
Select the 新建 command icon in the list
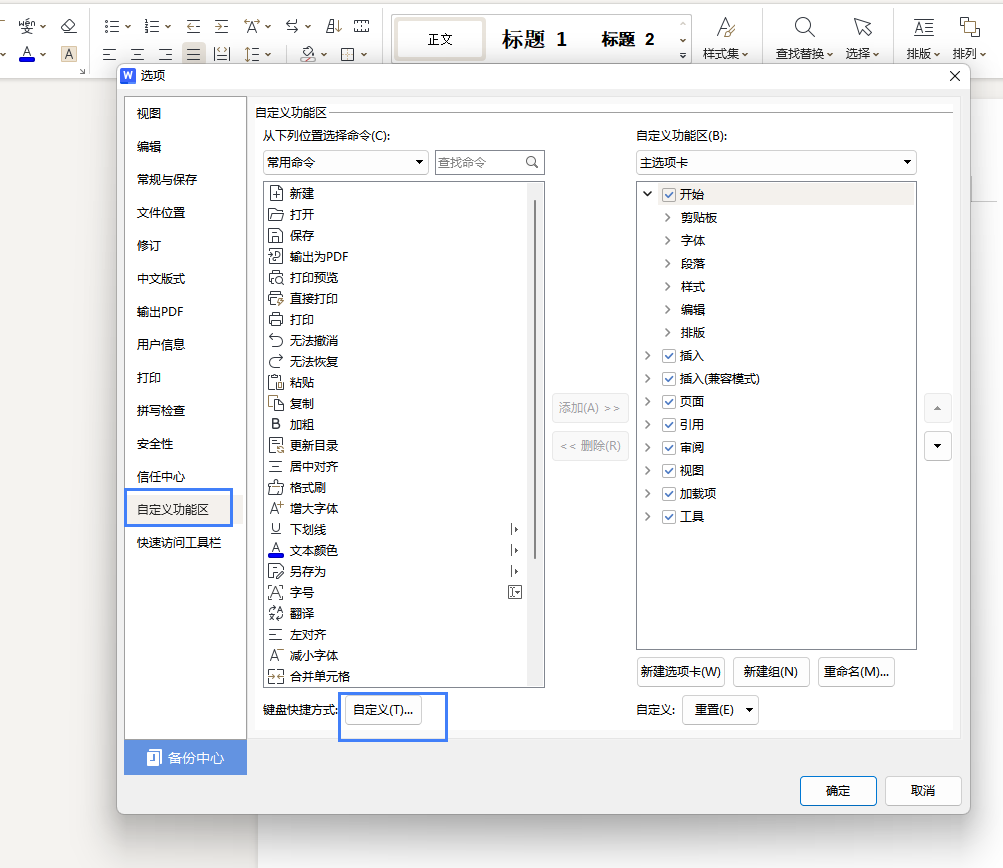(276, 193)
